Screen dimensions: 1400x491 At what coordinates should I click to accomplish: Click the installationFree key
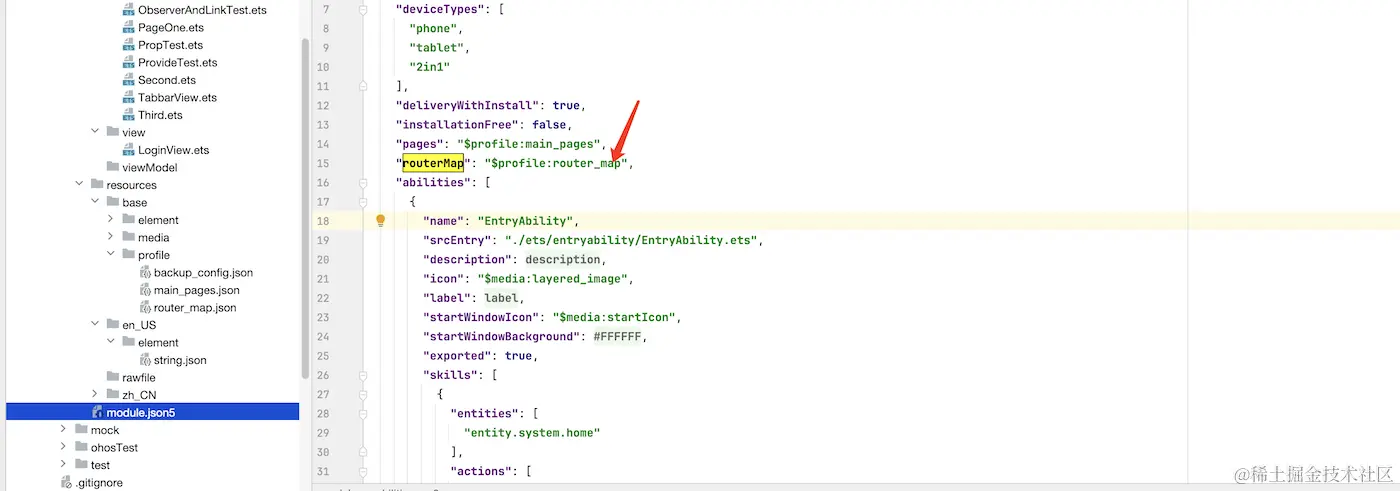[x=457, y=125]
